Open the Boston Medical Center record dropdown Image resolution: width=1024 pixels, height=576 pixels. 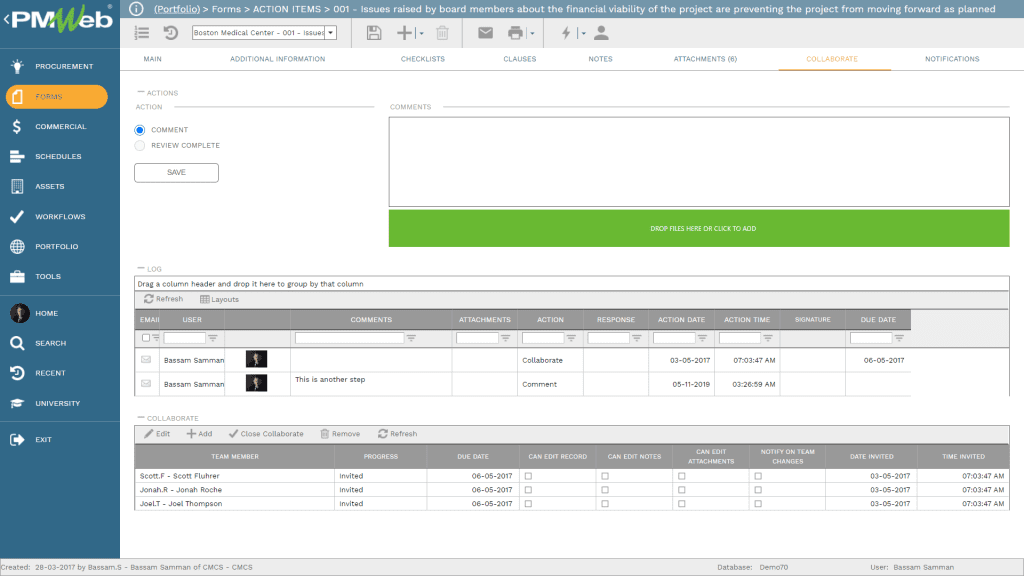click(x=330, y=32)
